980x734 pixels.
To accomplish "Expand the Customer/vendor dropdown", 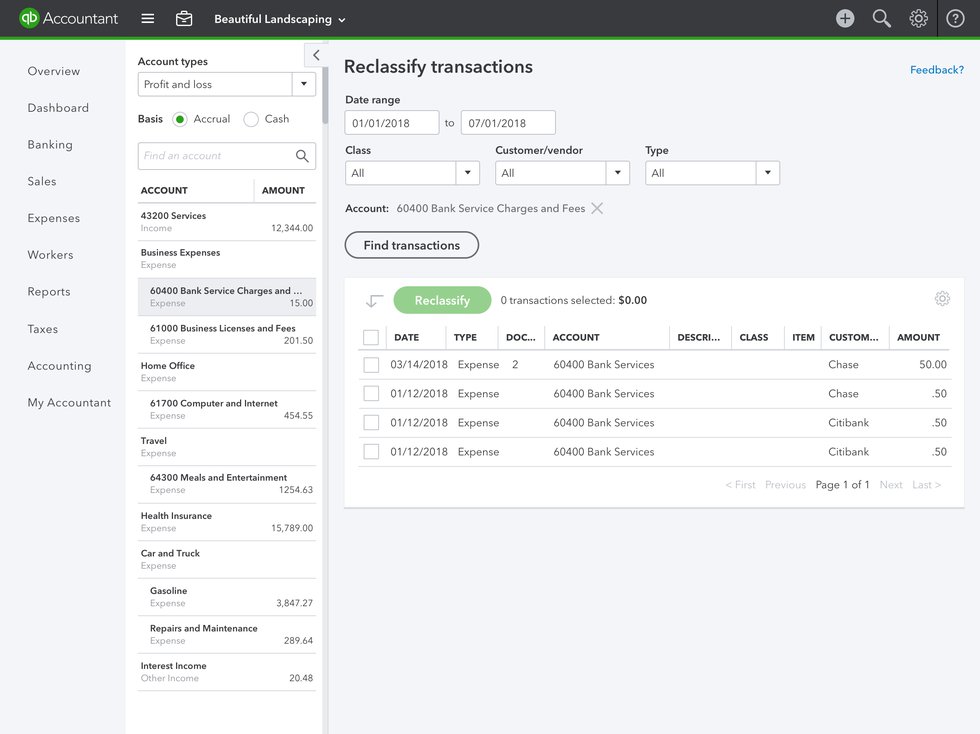I will 562,173.
